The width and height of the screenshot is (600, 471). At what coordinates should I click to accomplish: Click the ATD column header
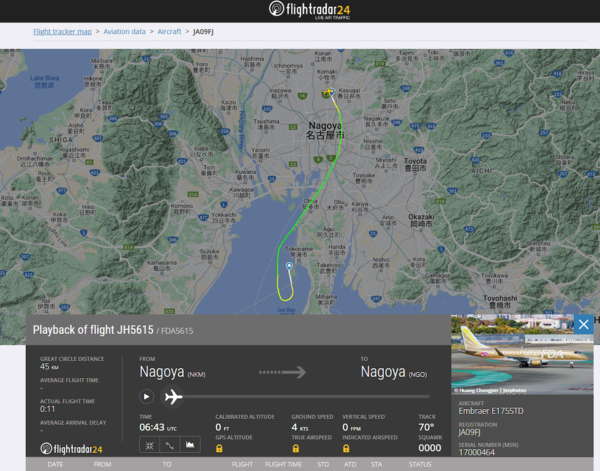tap(350, 464)
